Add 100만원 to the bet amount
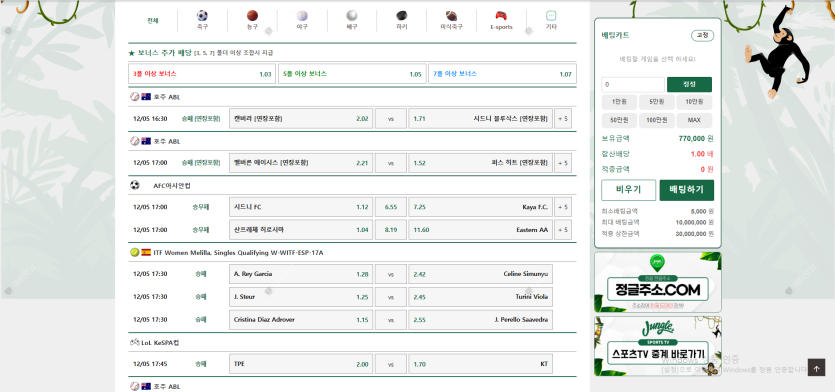Screen dimensions: 835x392 (x=657, y=120)
